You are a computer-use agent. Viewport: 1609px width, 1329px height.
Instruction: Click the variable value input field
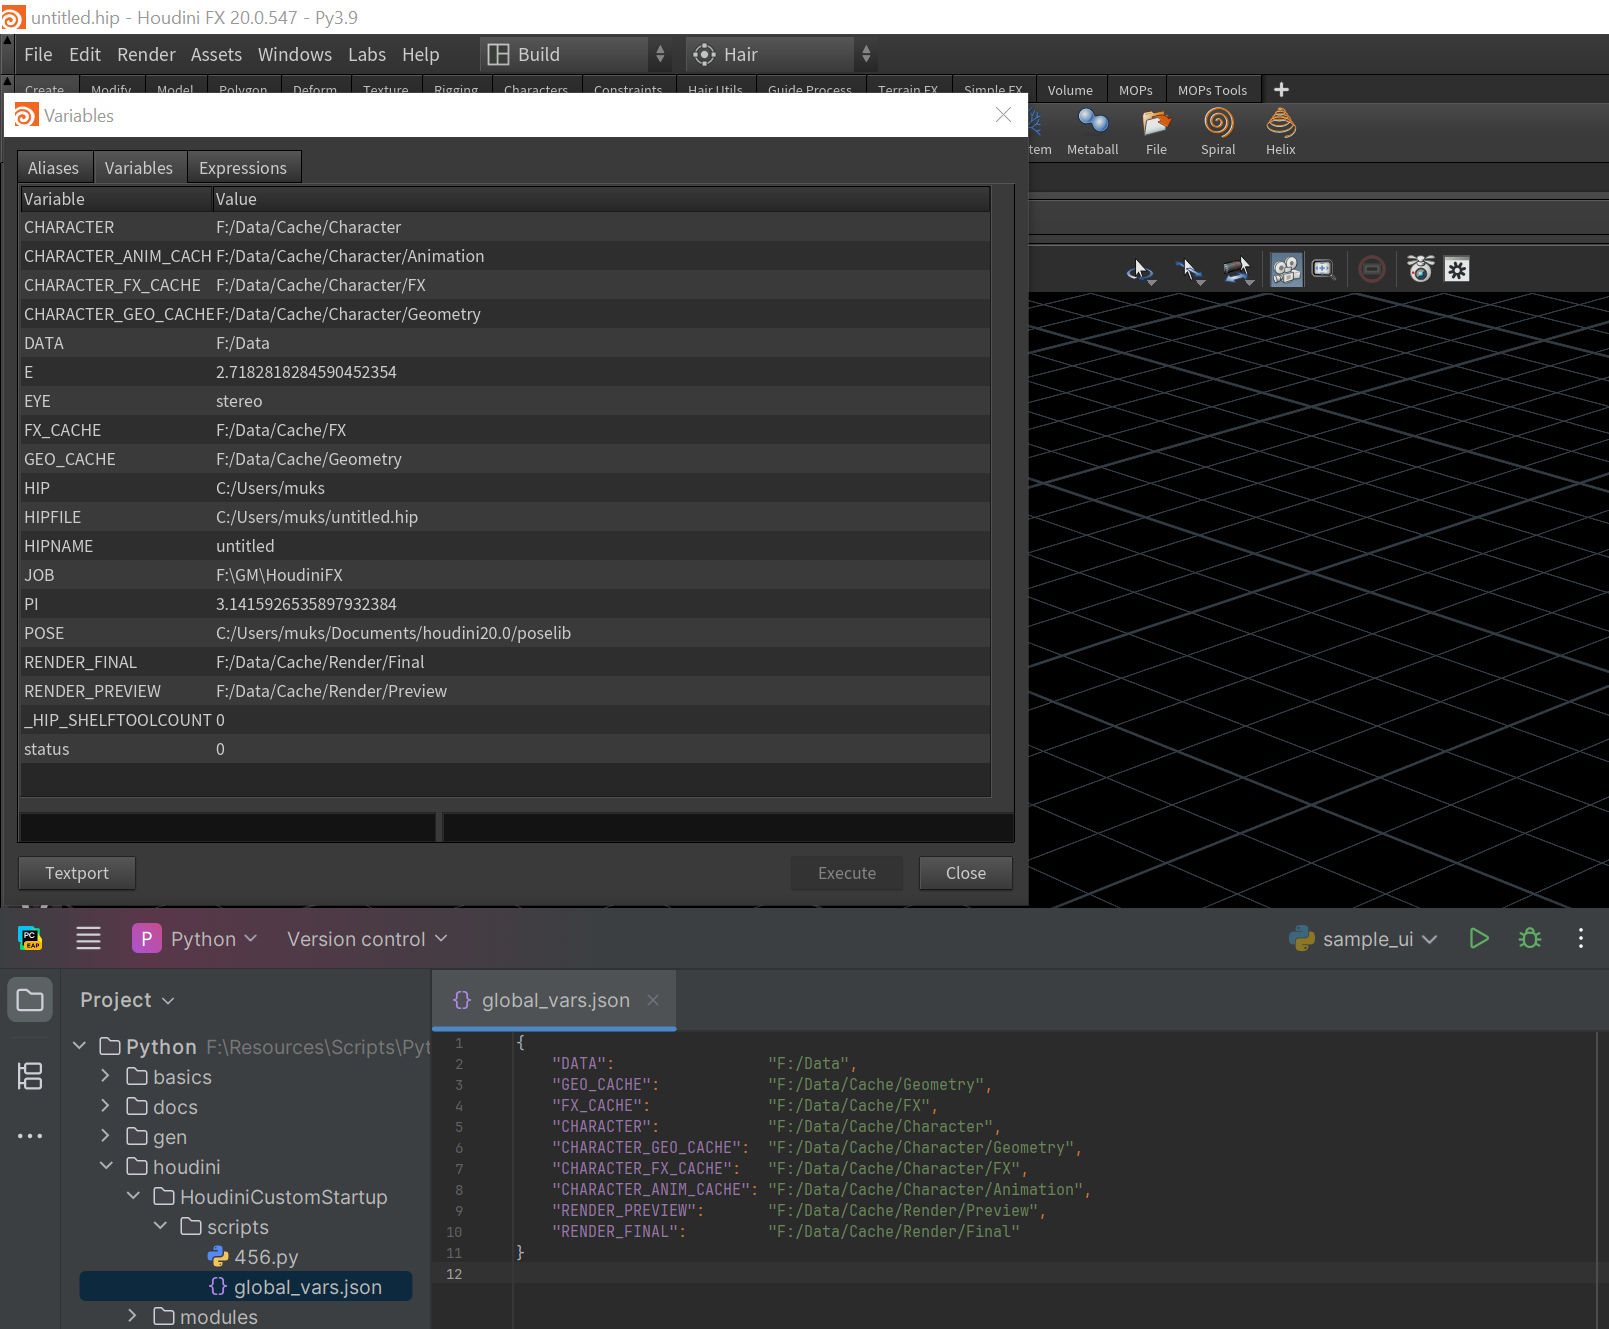tap(728, 827)
